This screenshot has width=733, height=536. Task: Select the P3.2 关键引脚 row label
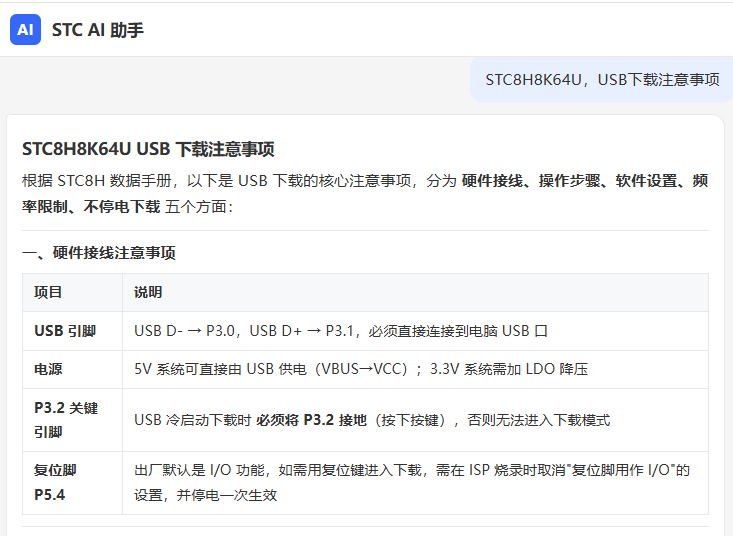pyautogui.click(x=66, y=420)
